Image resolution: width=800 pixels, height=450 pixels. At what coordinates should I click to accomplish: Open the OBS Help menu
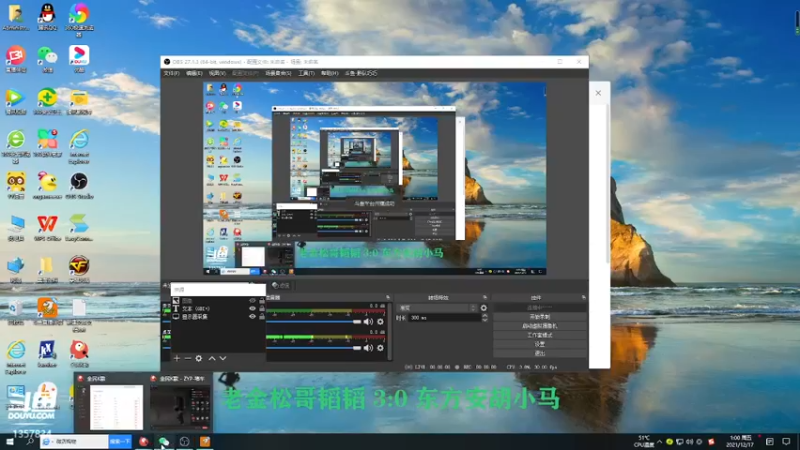pos(330,73)
